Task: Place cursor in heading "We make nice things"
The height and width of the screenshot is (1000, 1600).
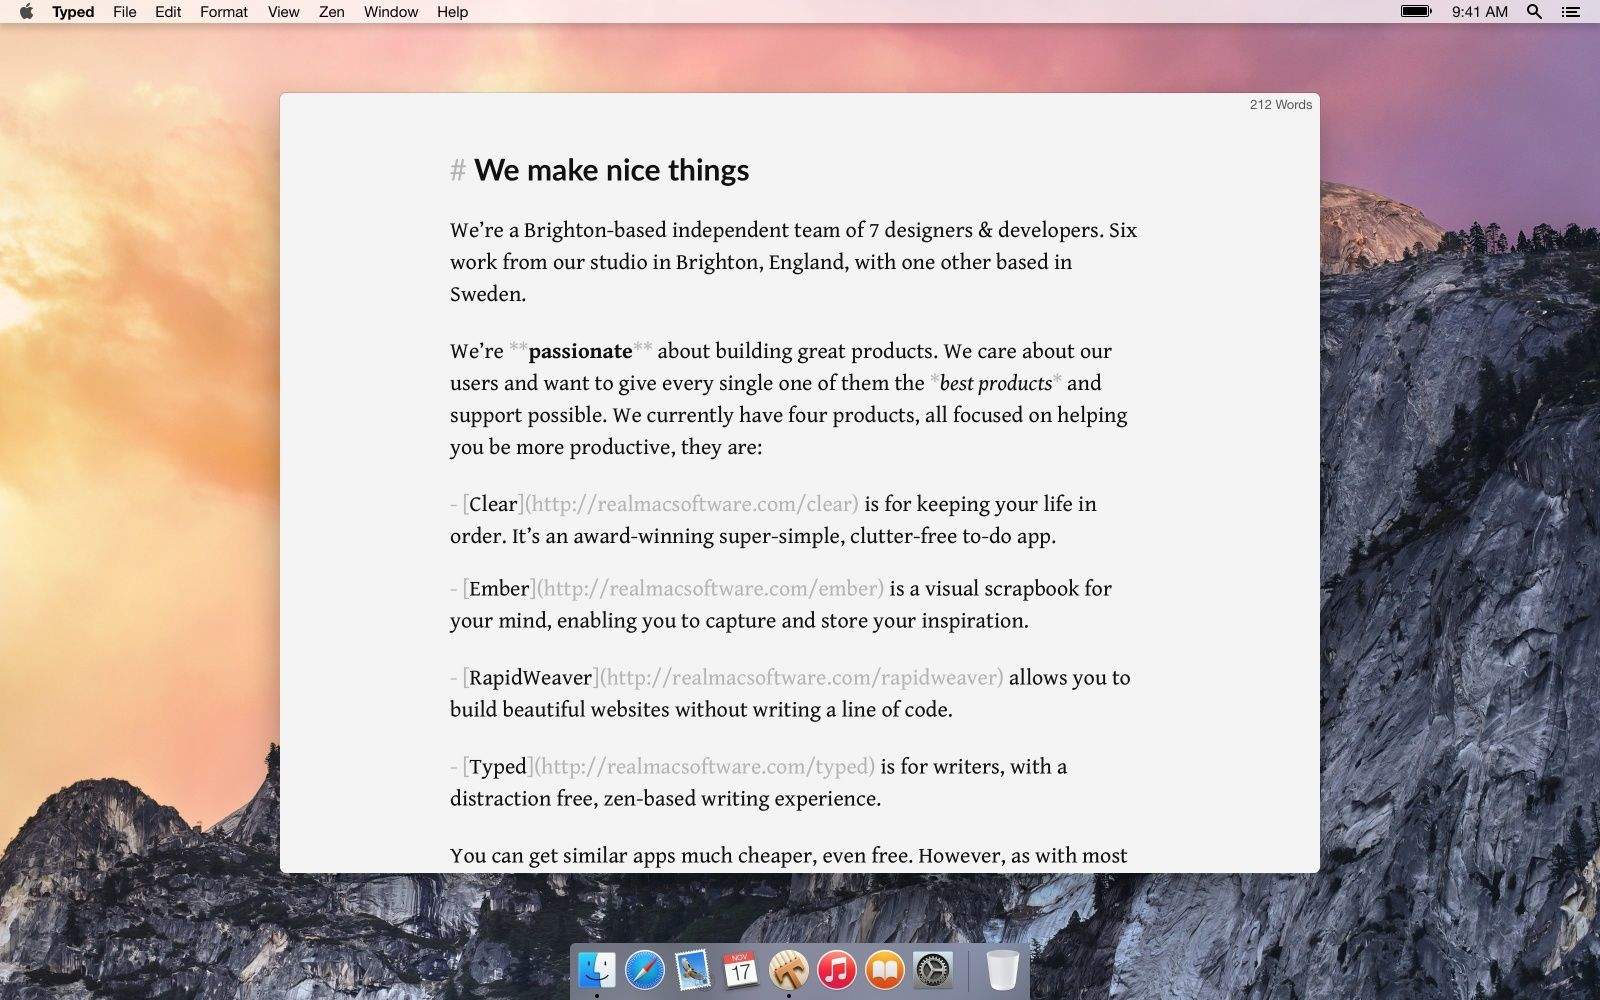Action: click(611, 170)
